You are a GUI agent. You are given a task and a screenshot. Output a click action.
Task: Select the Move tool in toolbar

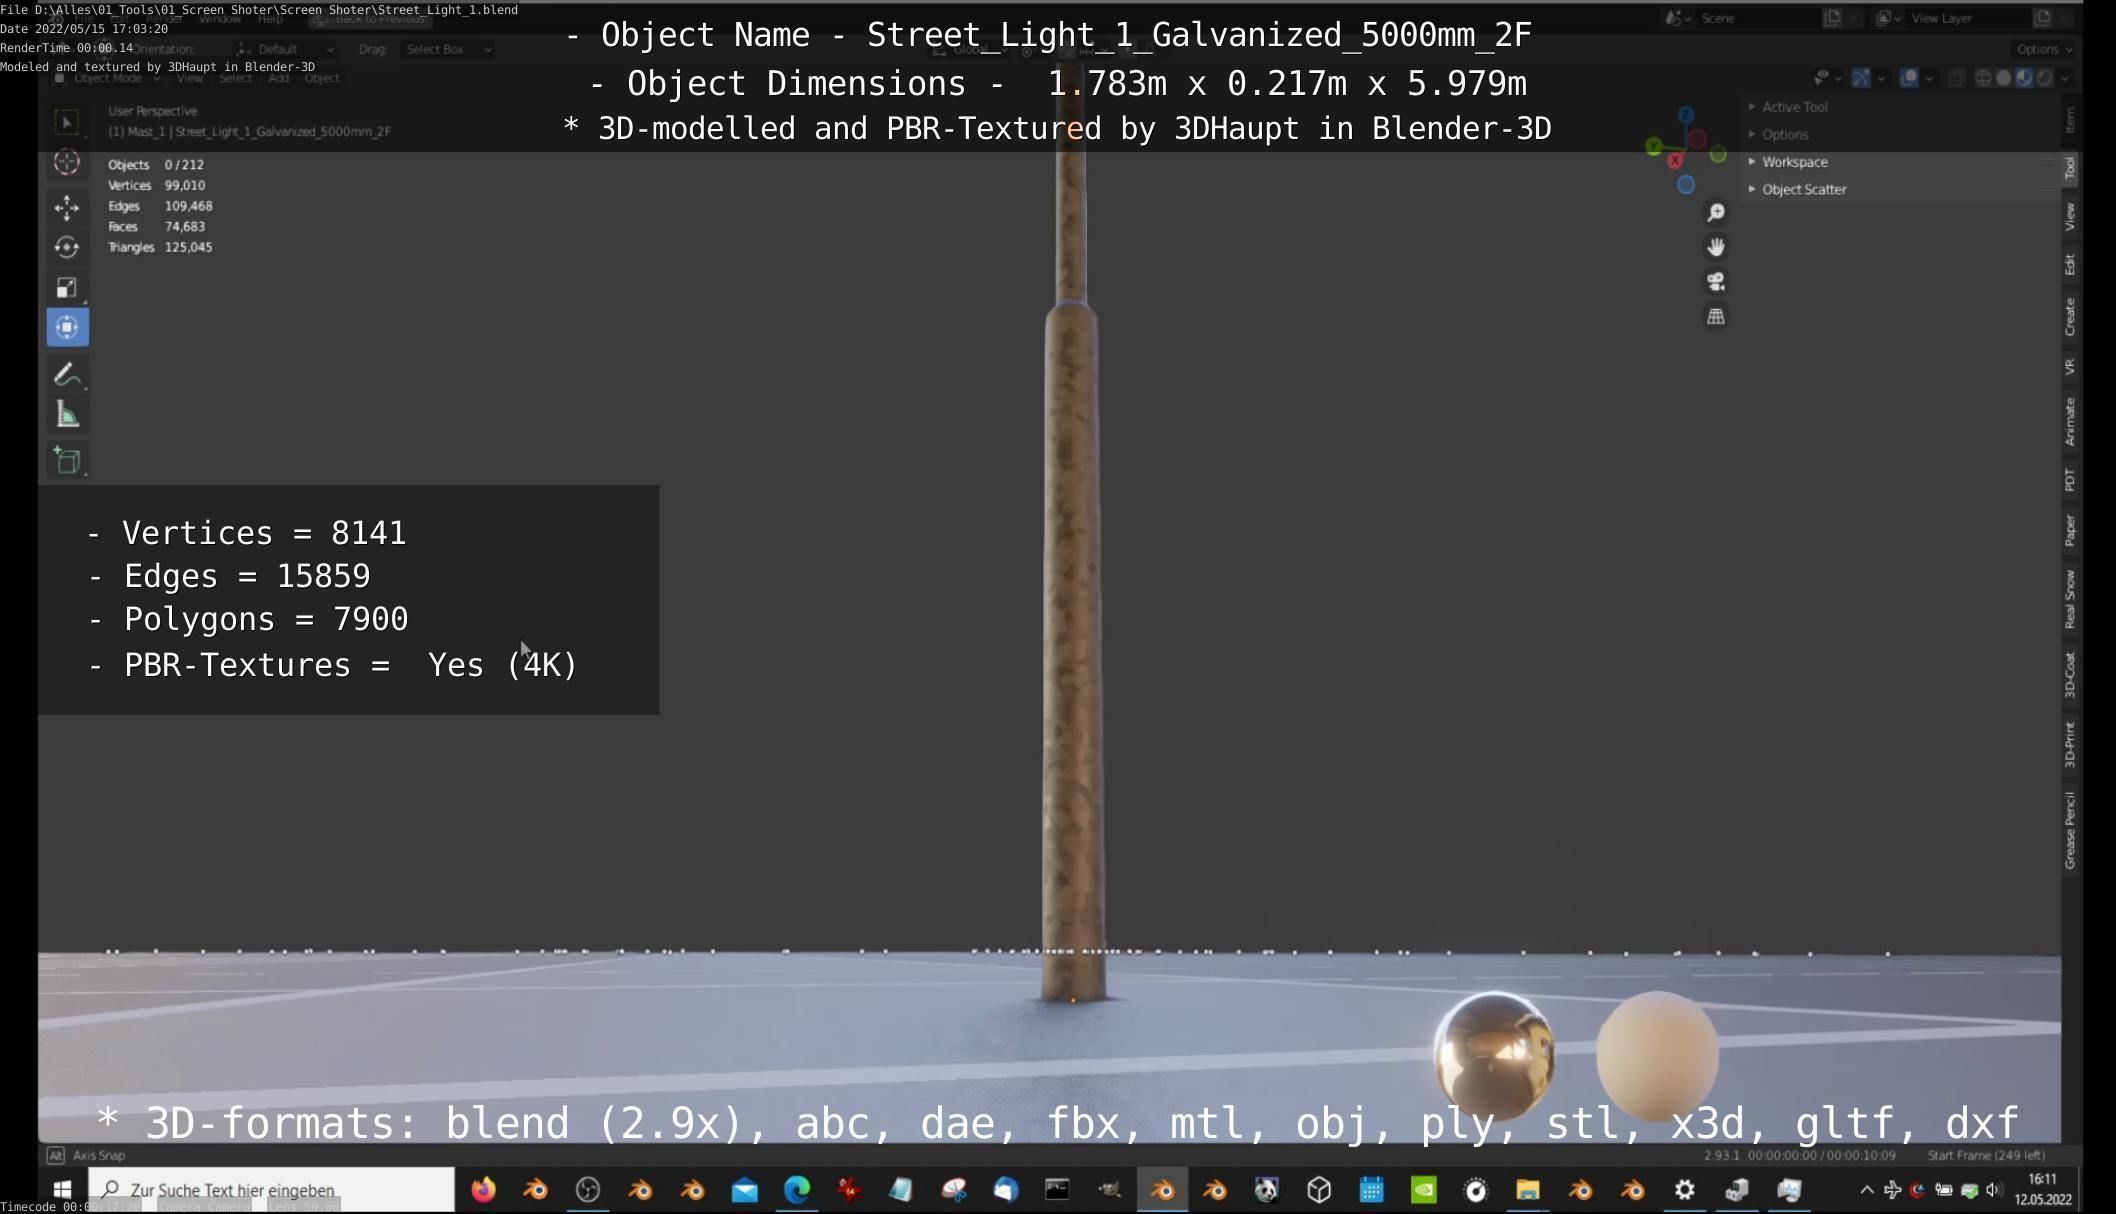pos(67,207)
